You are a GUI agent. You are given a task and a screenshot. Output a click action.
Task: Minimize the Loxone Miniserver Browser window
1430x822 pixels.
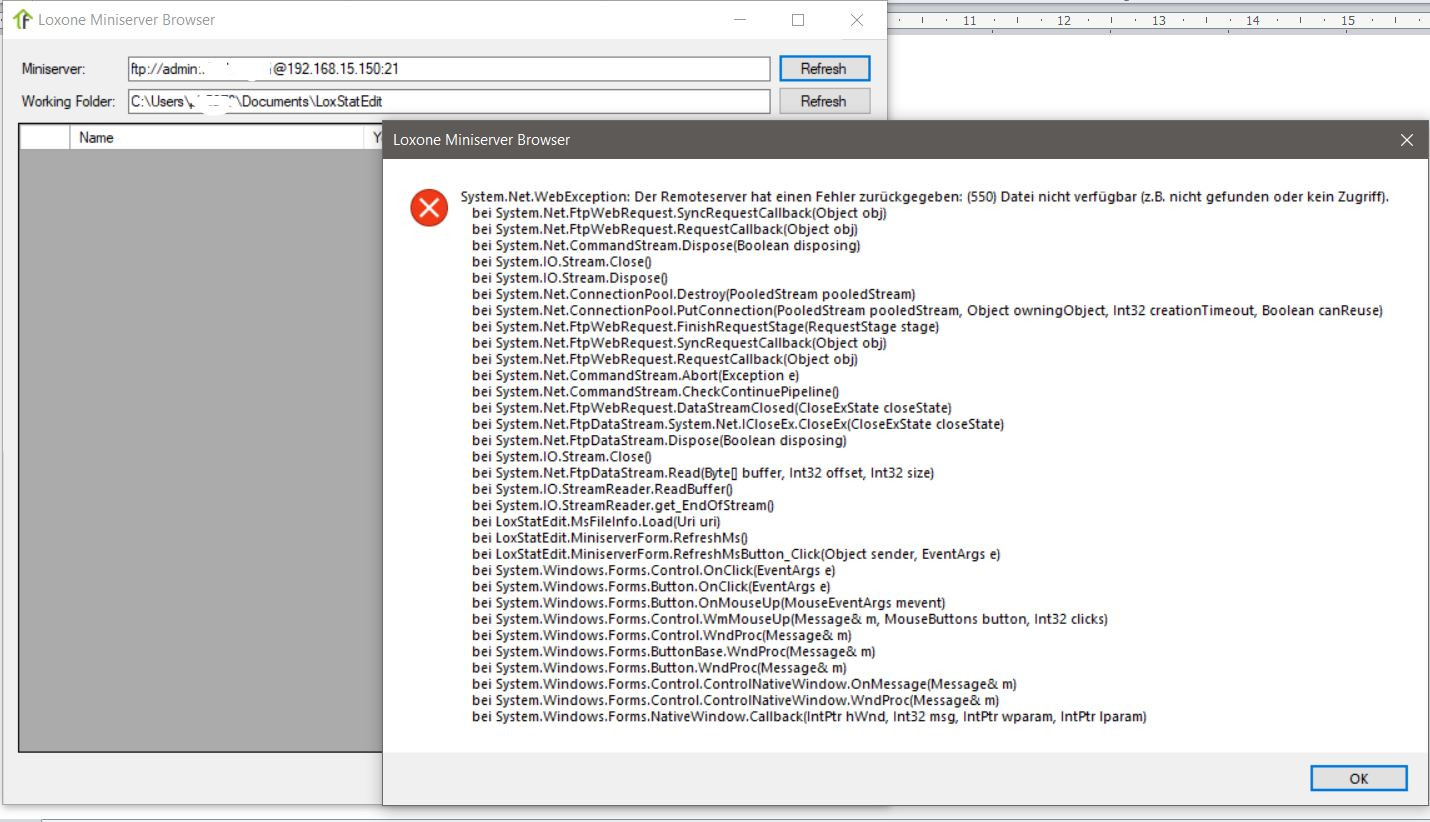pos(739,20)
